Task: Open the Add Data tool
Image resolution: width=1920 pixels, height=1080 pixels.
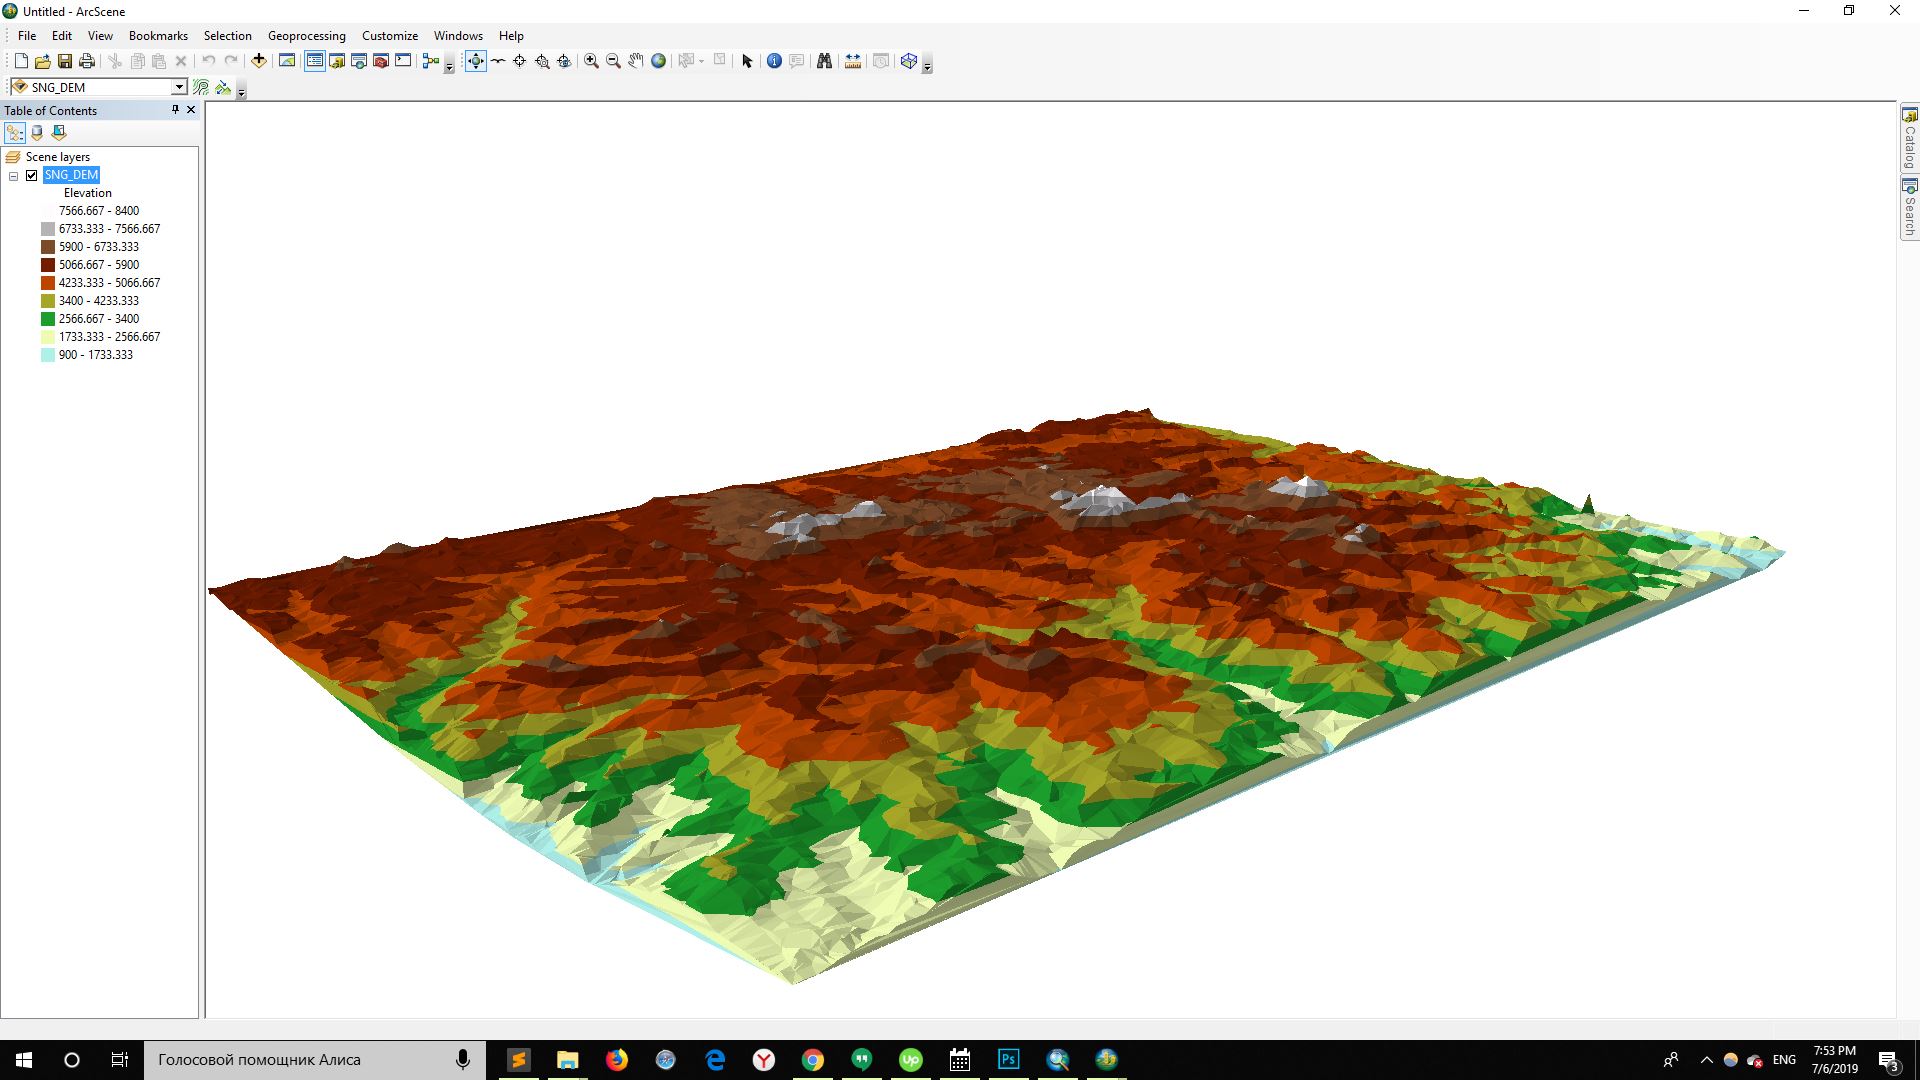Action: pos(258,61)
